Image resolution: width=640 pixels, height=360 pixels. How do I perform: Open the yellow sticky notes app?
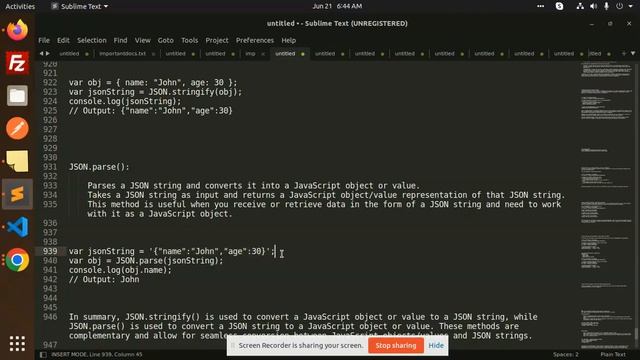[x=17, y=161]
